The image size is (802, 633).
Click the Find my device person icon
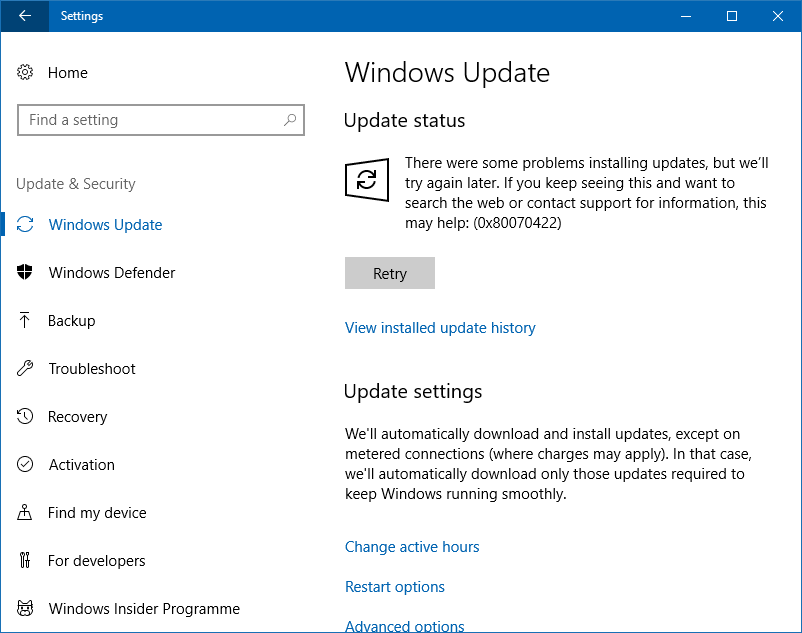(x=25, y=512)
